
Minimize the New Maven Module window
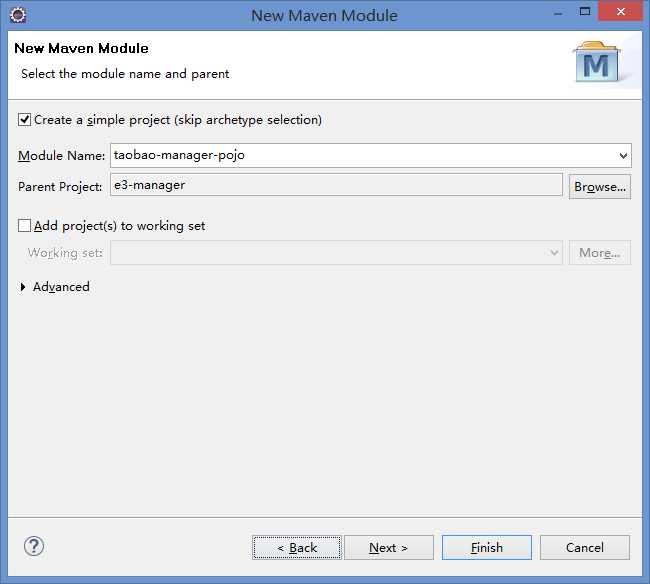pyautogui.click(x=558, y=14)
